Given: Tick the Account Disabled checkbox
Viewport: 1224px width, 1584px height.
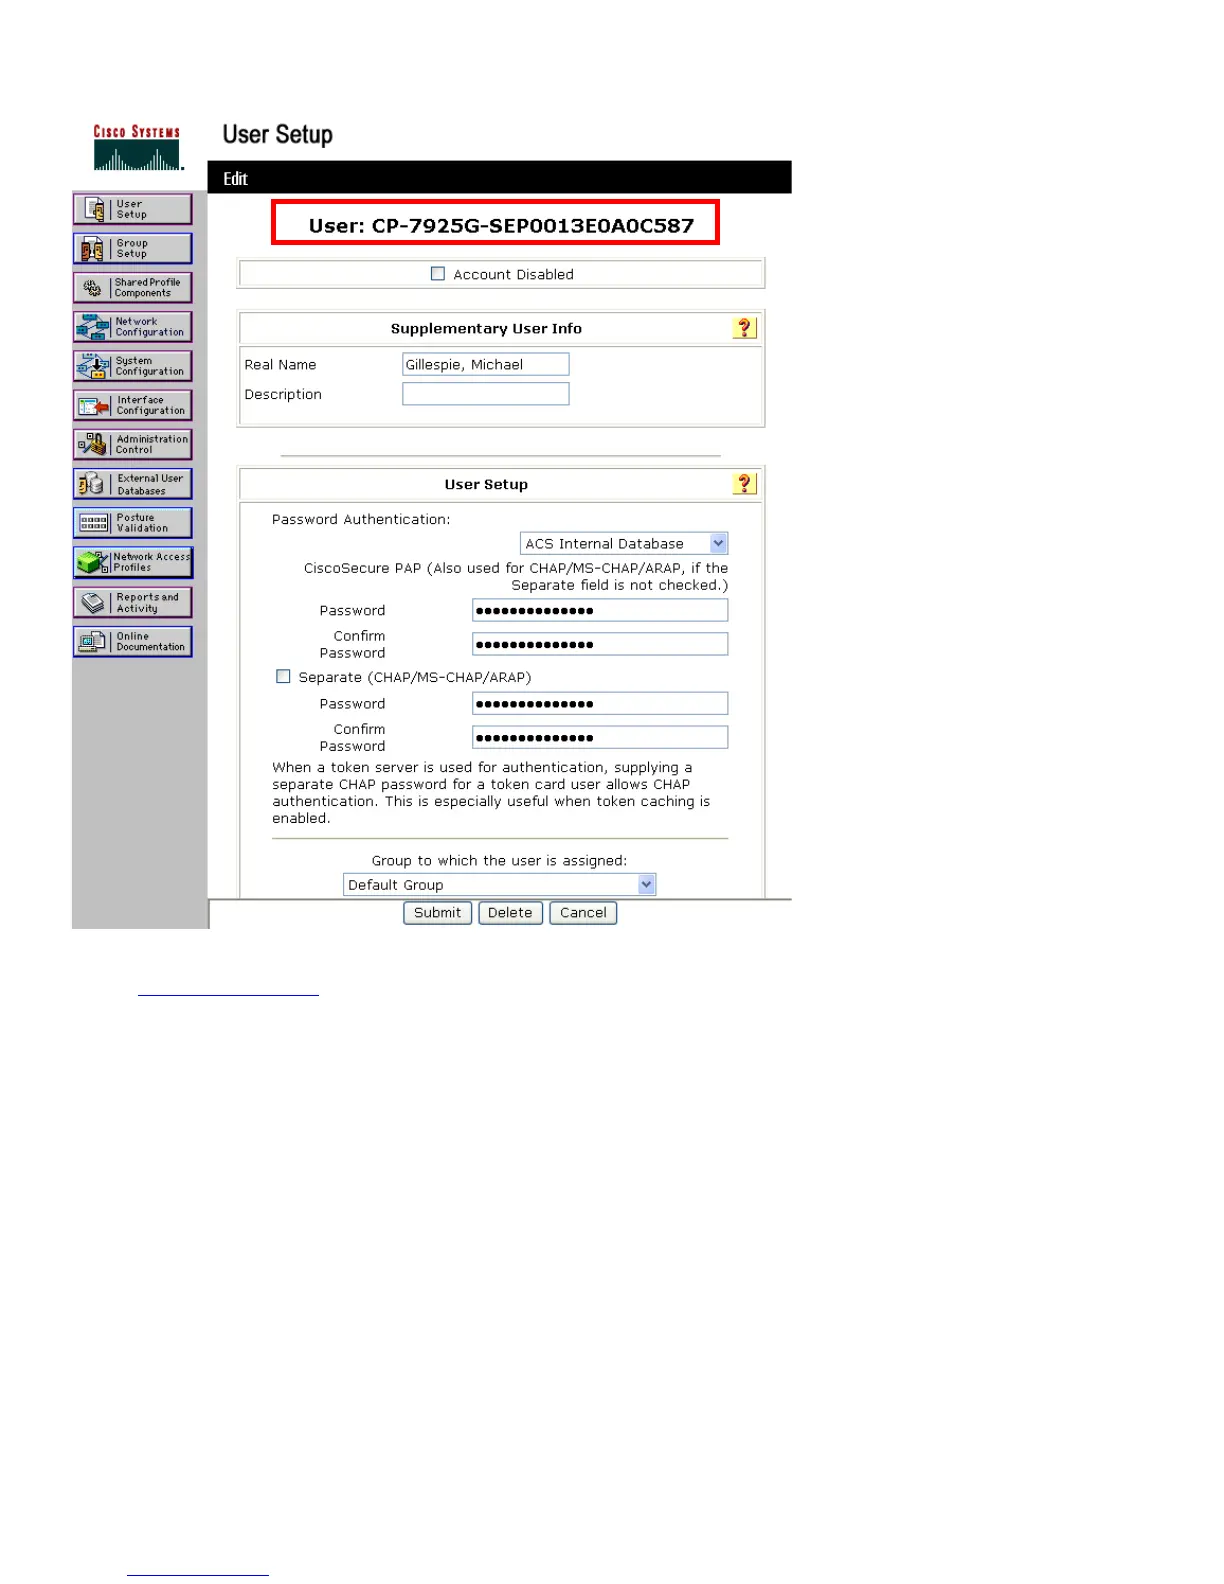Looking at the screenshot, I should (x=437, y=273).
